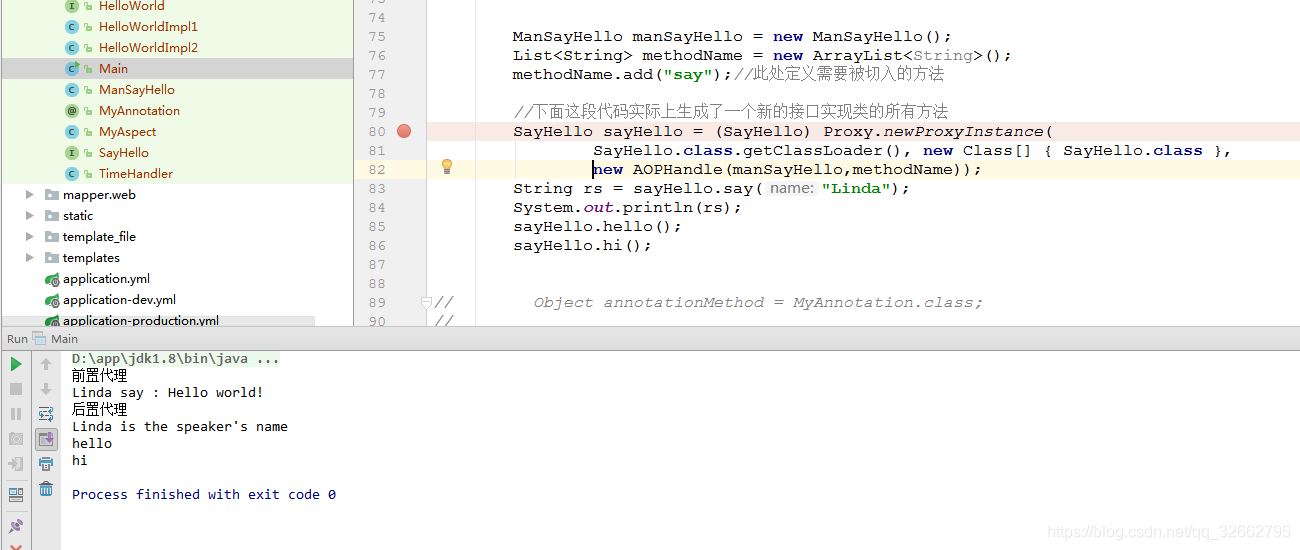Image resolution: width=1300 pixels, height=550 pixels.
Task: Click sayHello.hi() statement on line 86
Action: coord(582,246)
